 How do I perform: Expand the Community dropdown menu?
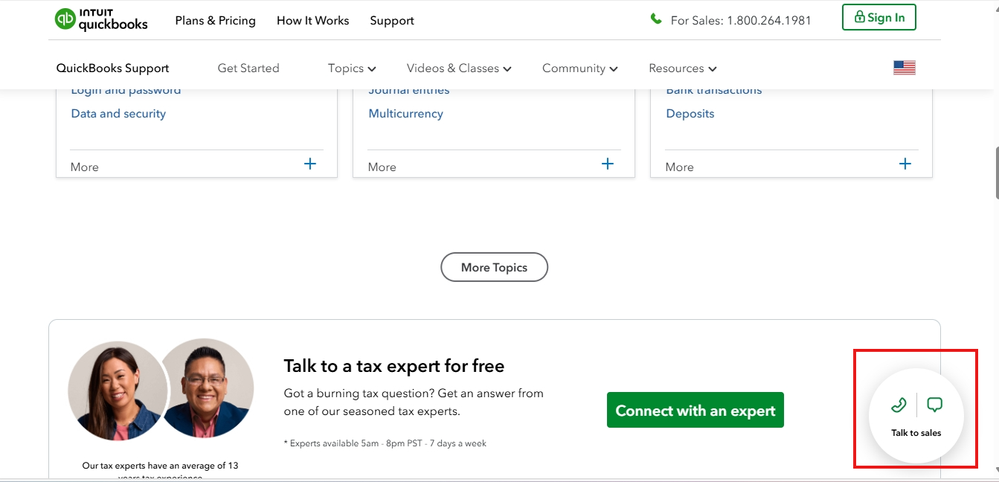[579, 68]
